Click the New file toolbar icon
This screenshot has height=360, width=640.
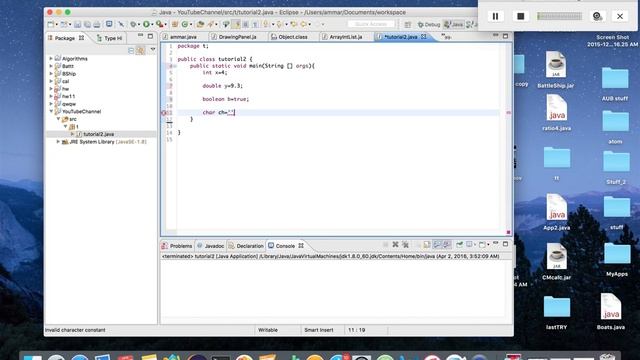pos(51,24)
